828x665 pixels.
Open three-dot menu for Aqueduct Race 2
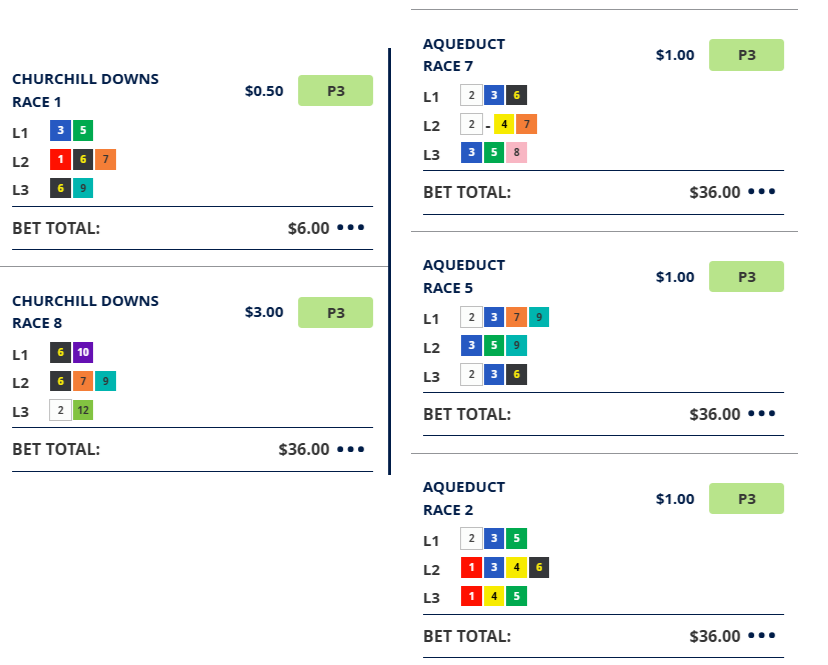pyautogui.click(x=762, y=636)
